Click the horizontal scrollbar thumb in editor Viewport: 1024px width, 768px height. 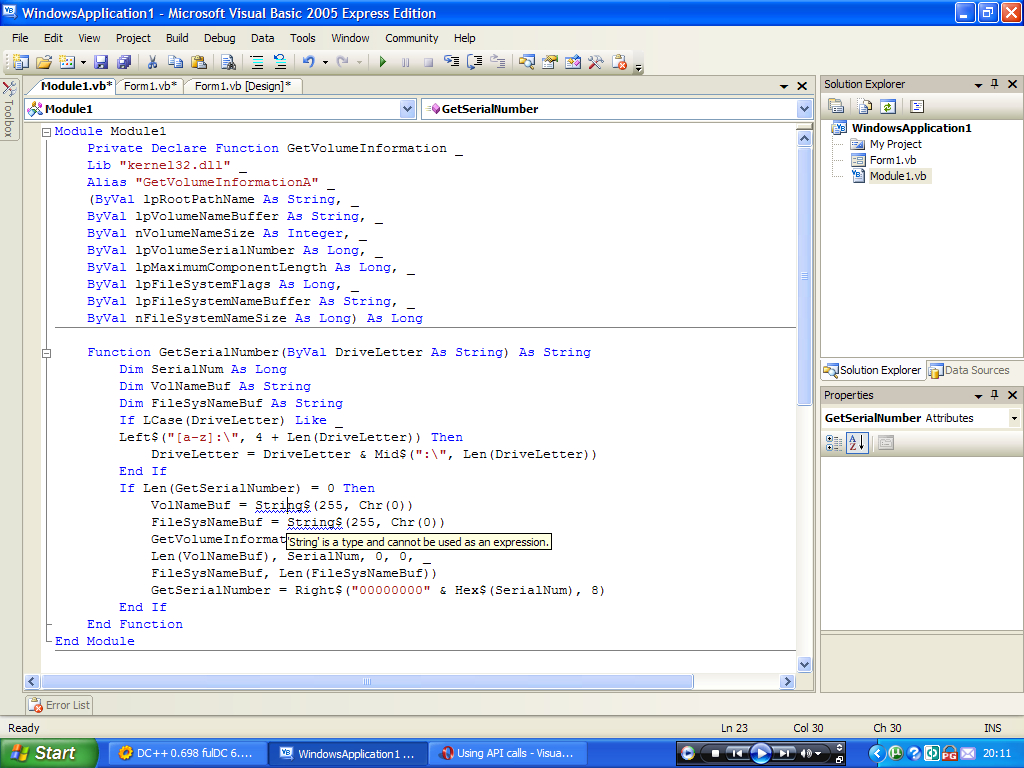(x=367, y=682)
